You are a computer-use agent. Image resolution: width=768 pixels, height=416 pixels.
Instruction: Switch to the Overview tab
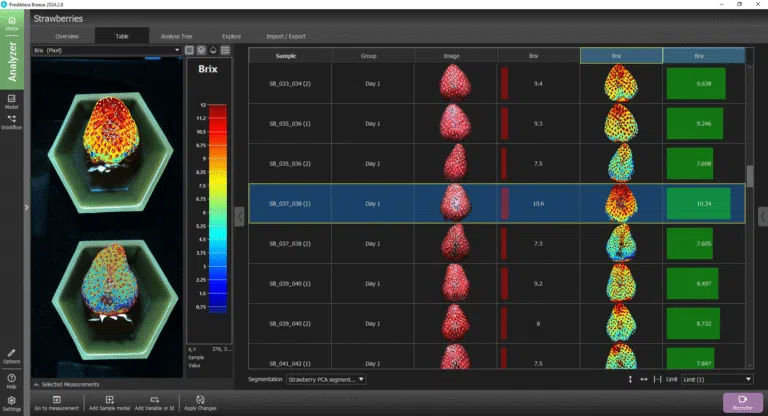pyautogui.click(x=67, y=36)
